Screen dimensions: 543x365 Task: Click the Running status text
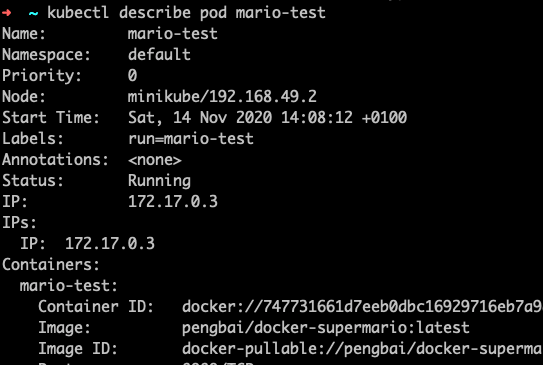click(159, 181)
